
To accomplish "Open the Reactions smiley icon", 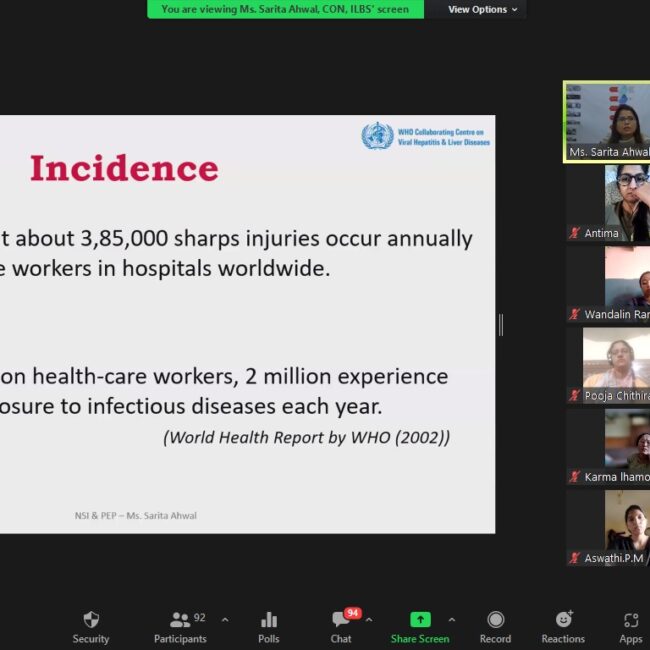I will point(563,620).
